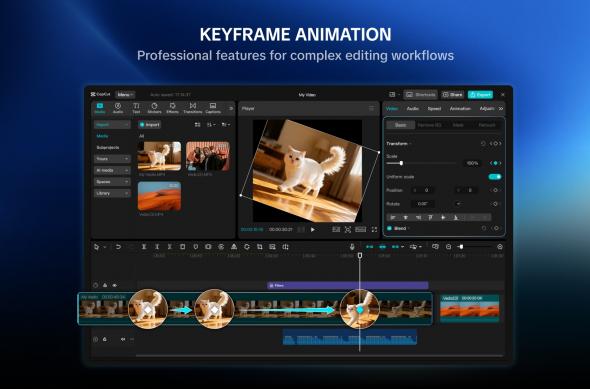Screen dimensions: 590x389
Task: Switch to the Audio properties tab
Action: [x=413, y=108]
